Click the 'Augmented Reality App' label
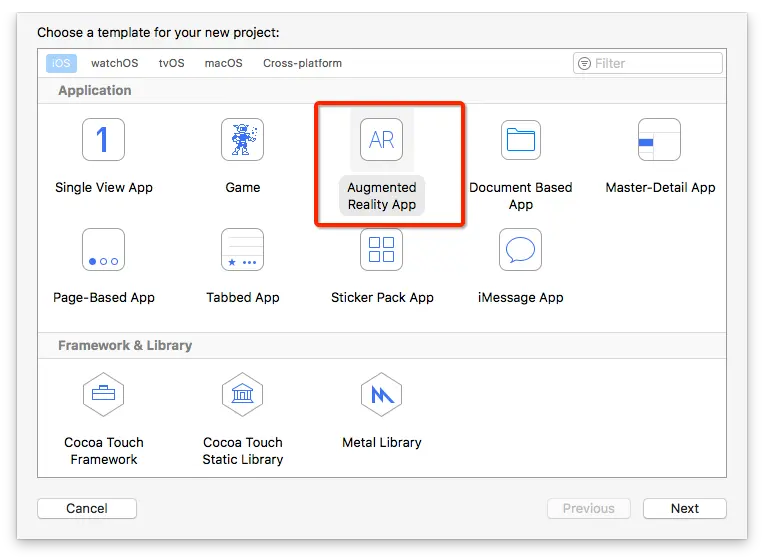The height and width of the screenshot is (560, 764). click(x=382, y=196)
